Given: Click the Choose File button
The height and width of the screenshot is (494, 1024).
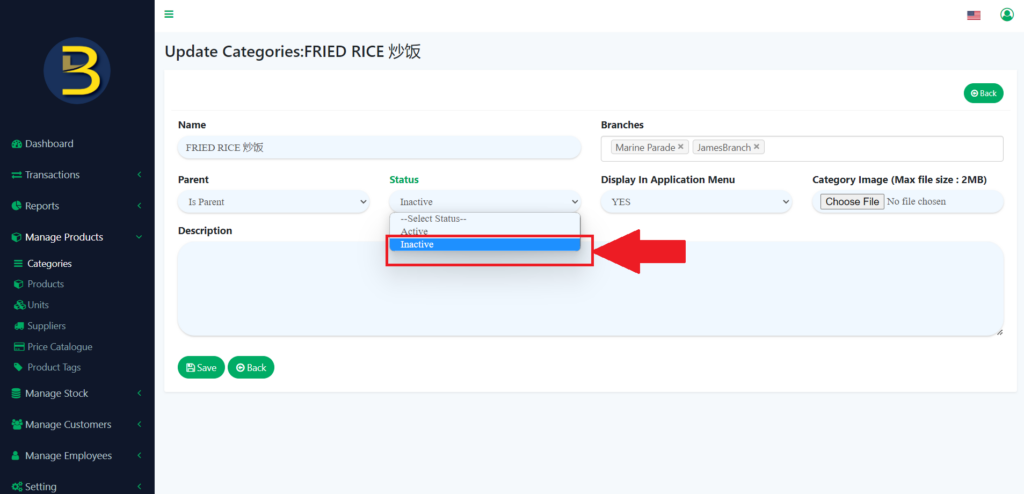Looking at the screenshot, I should point(852,202).
